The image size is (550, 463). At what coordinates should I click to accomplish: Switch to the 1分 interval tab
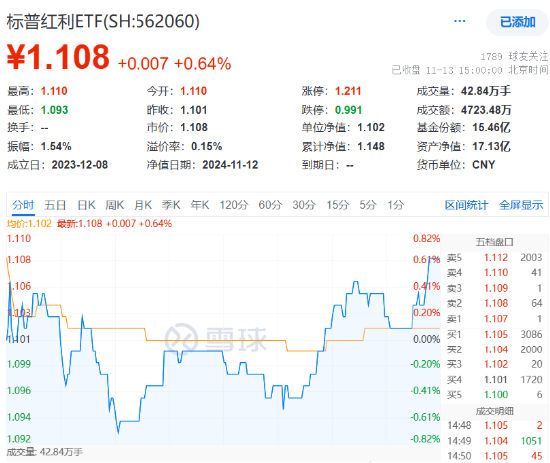tap(396, 205)
